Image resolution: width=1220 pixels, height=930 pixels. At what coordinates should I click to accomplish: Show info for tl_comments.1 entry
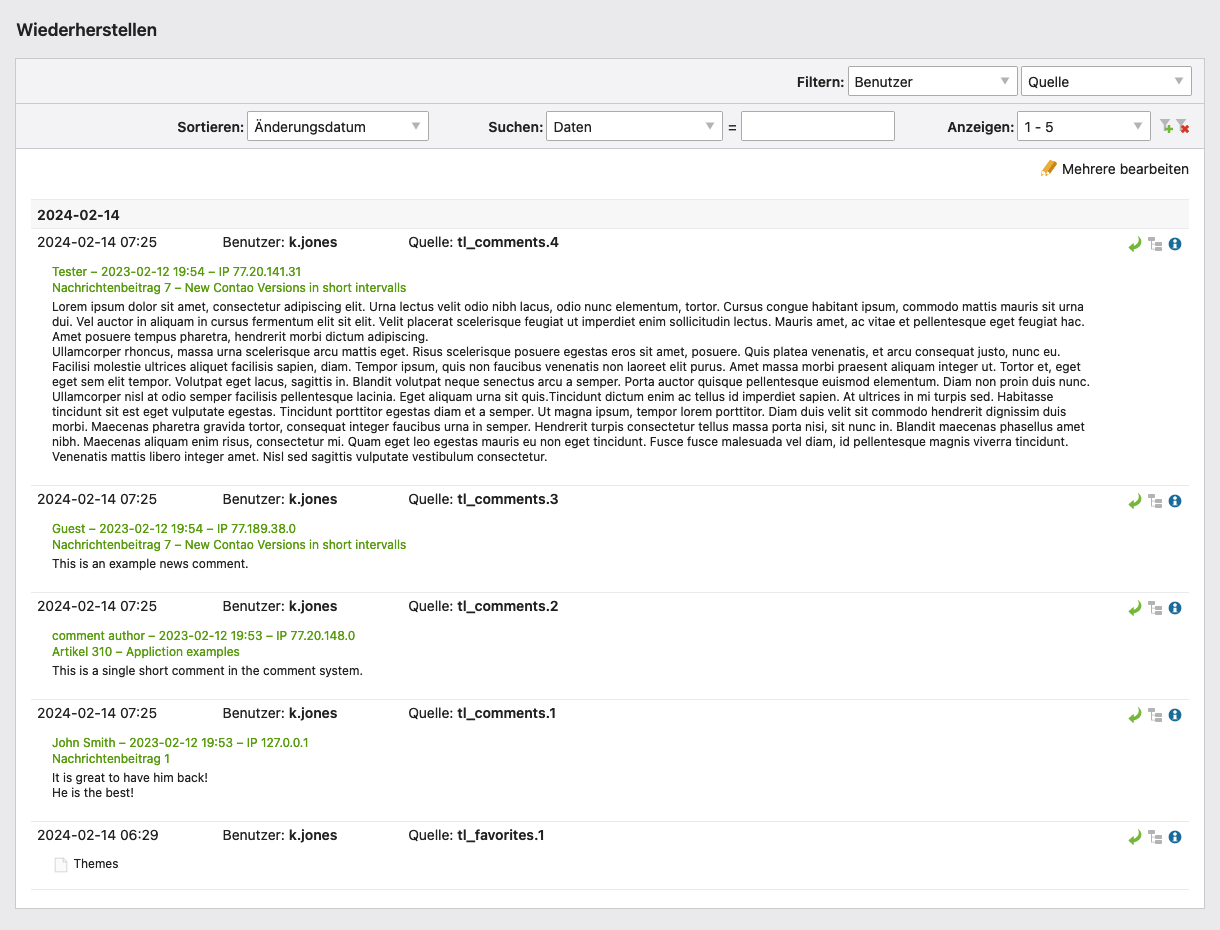(1175, 715)
